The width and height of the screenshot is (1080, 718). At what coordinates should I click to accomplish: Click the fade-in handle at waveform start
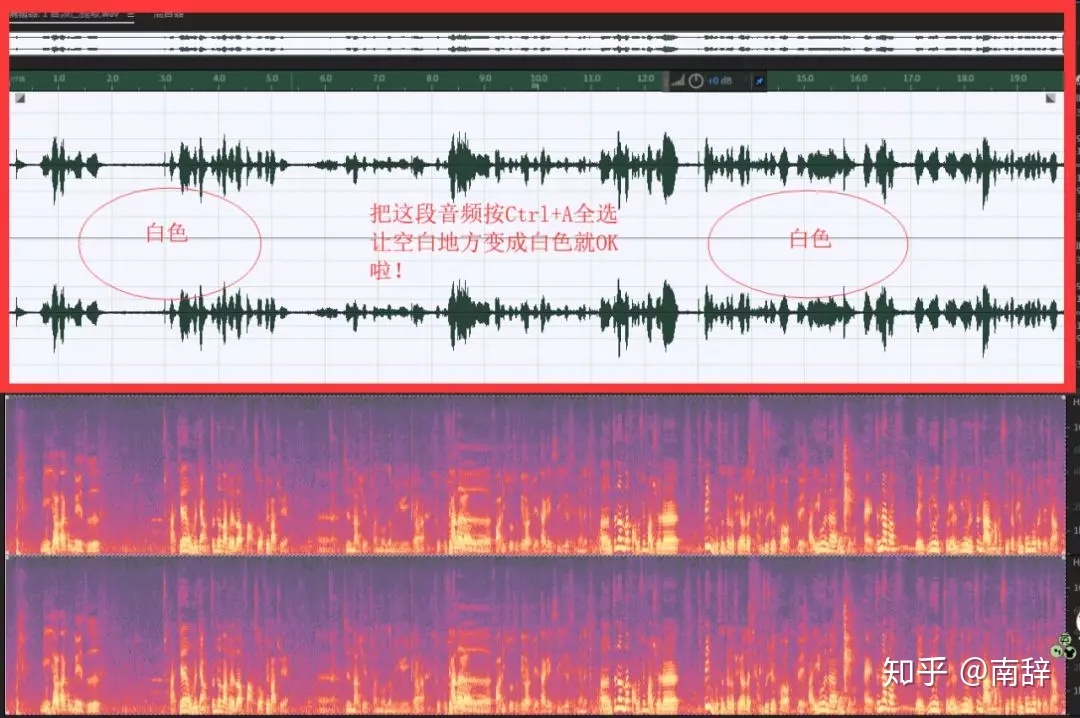20,99
